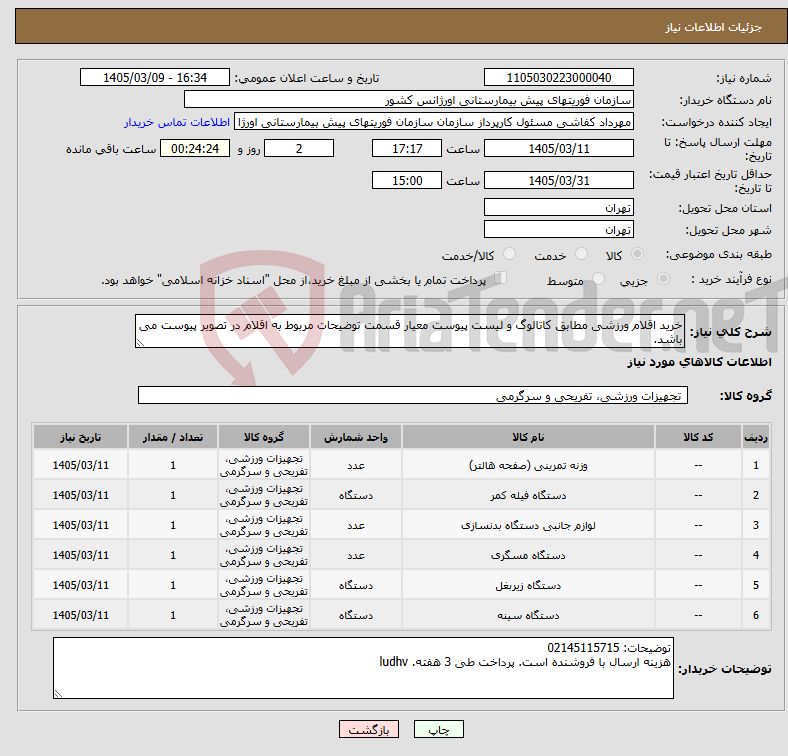Click the price validity date 1405/03/31 field
The image size is (788, 756).
558,180
